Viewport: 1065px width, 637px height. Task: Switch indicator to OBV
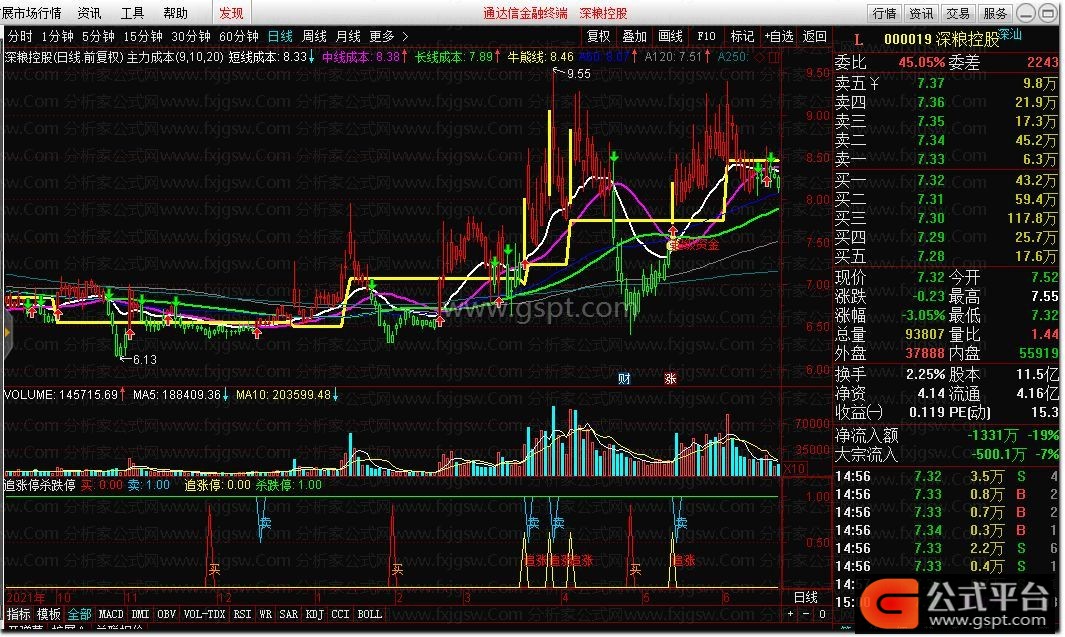tap(166, 614)
